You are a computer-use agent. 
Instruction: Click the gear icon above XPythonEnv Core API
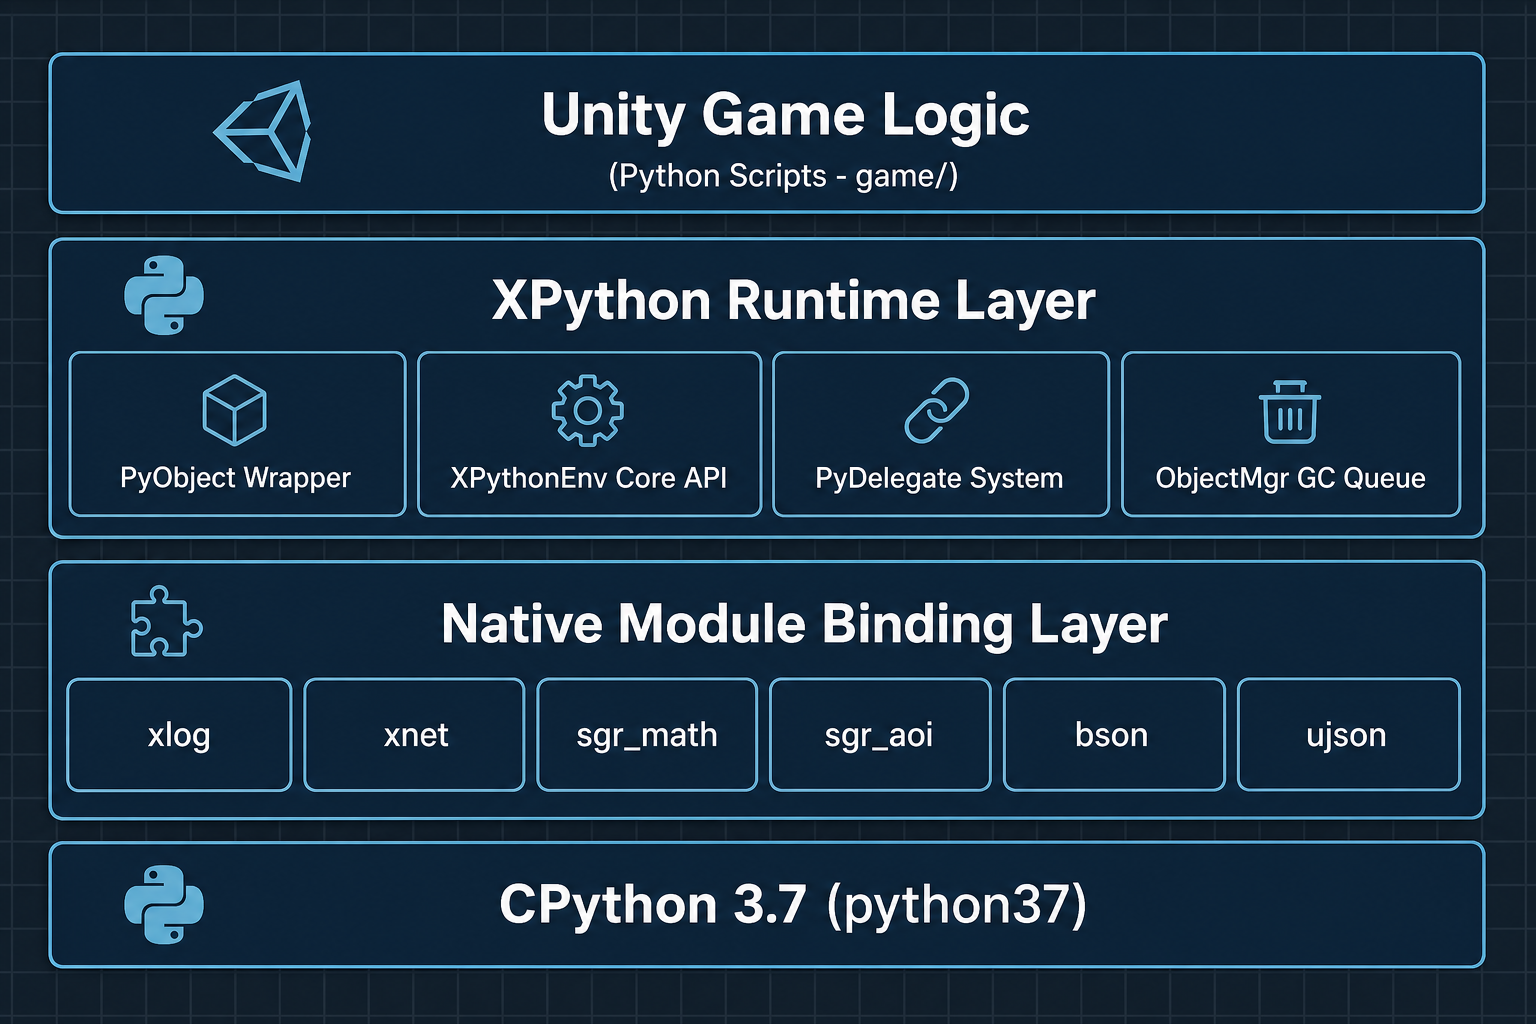588,410
